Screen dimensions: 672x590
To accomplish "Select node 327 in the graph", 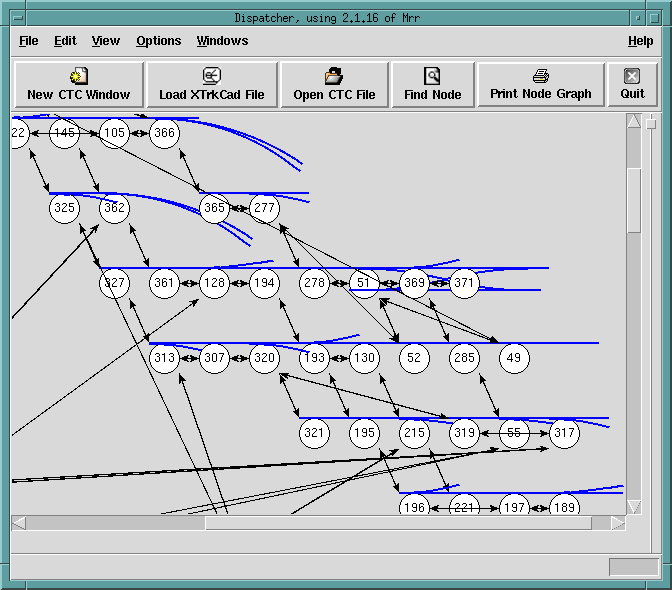I will (x=114, y=283).
